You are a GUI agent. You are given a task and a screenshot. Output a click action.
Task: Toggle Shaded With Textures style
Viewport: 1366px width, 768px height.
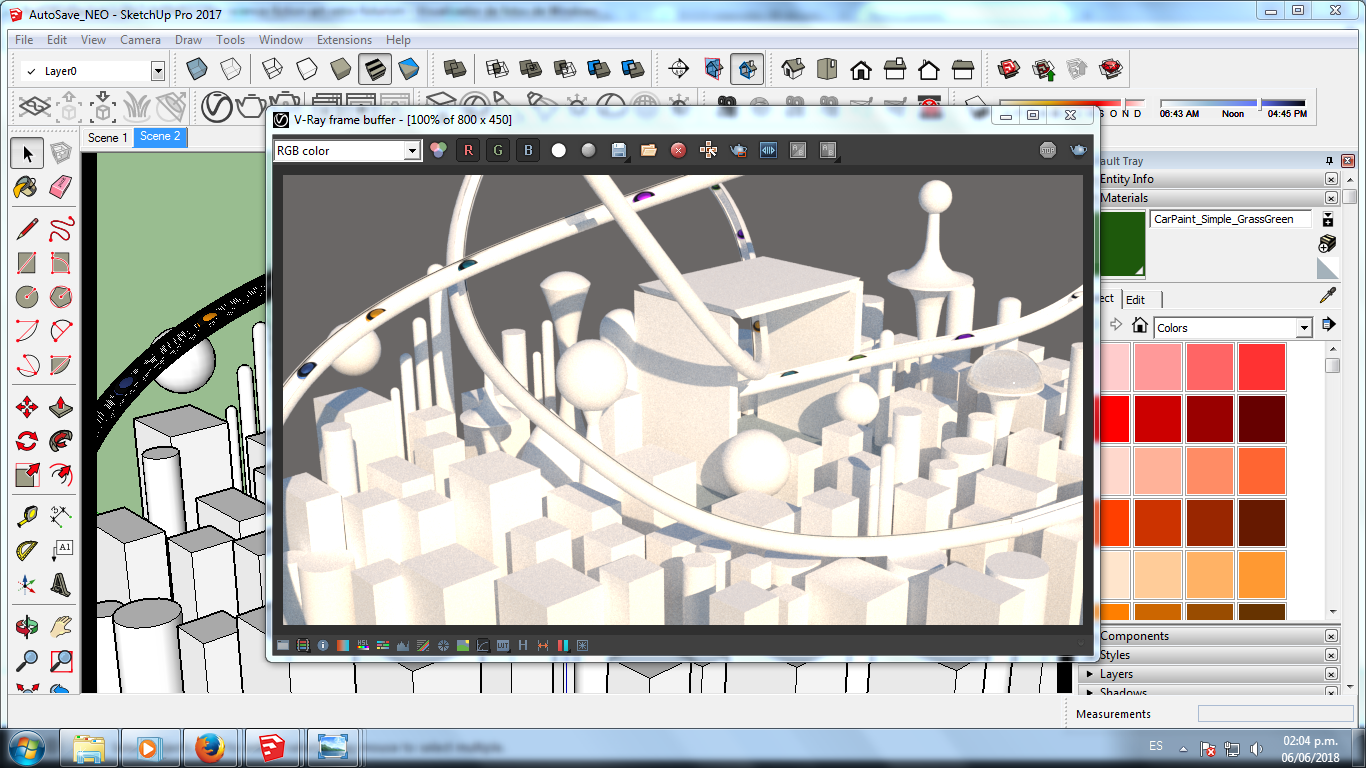coord(374,69)
